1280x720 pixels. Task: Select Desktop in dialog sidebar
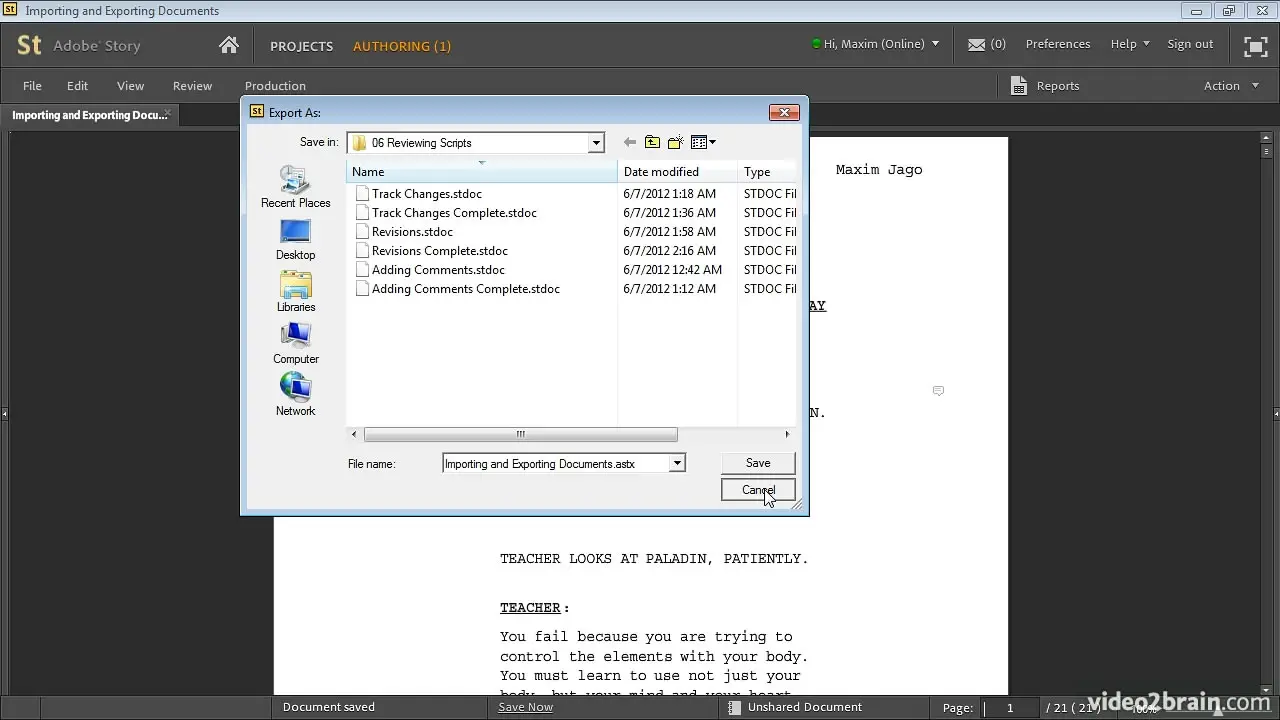[x=295, y=240]
